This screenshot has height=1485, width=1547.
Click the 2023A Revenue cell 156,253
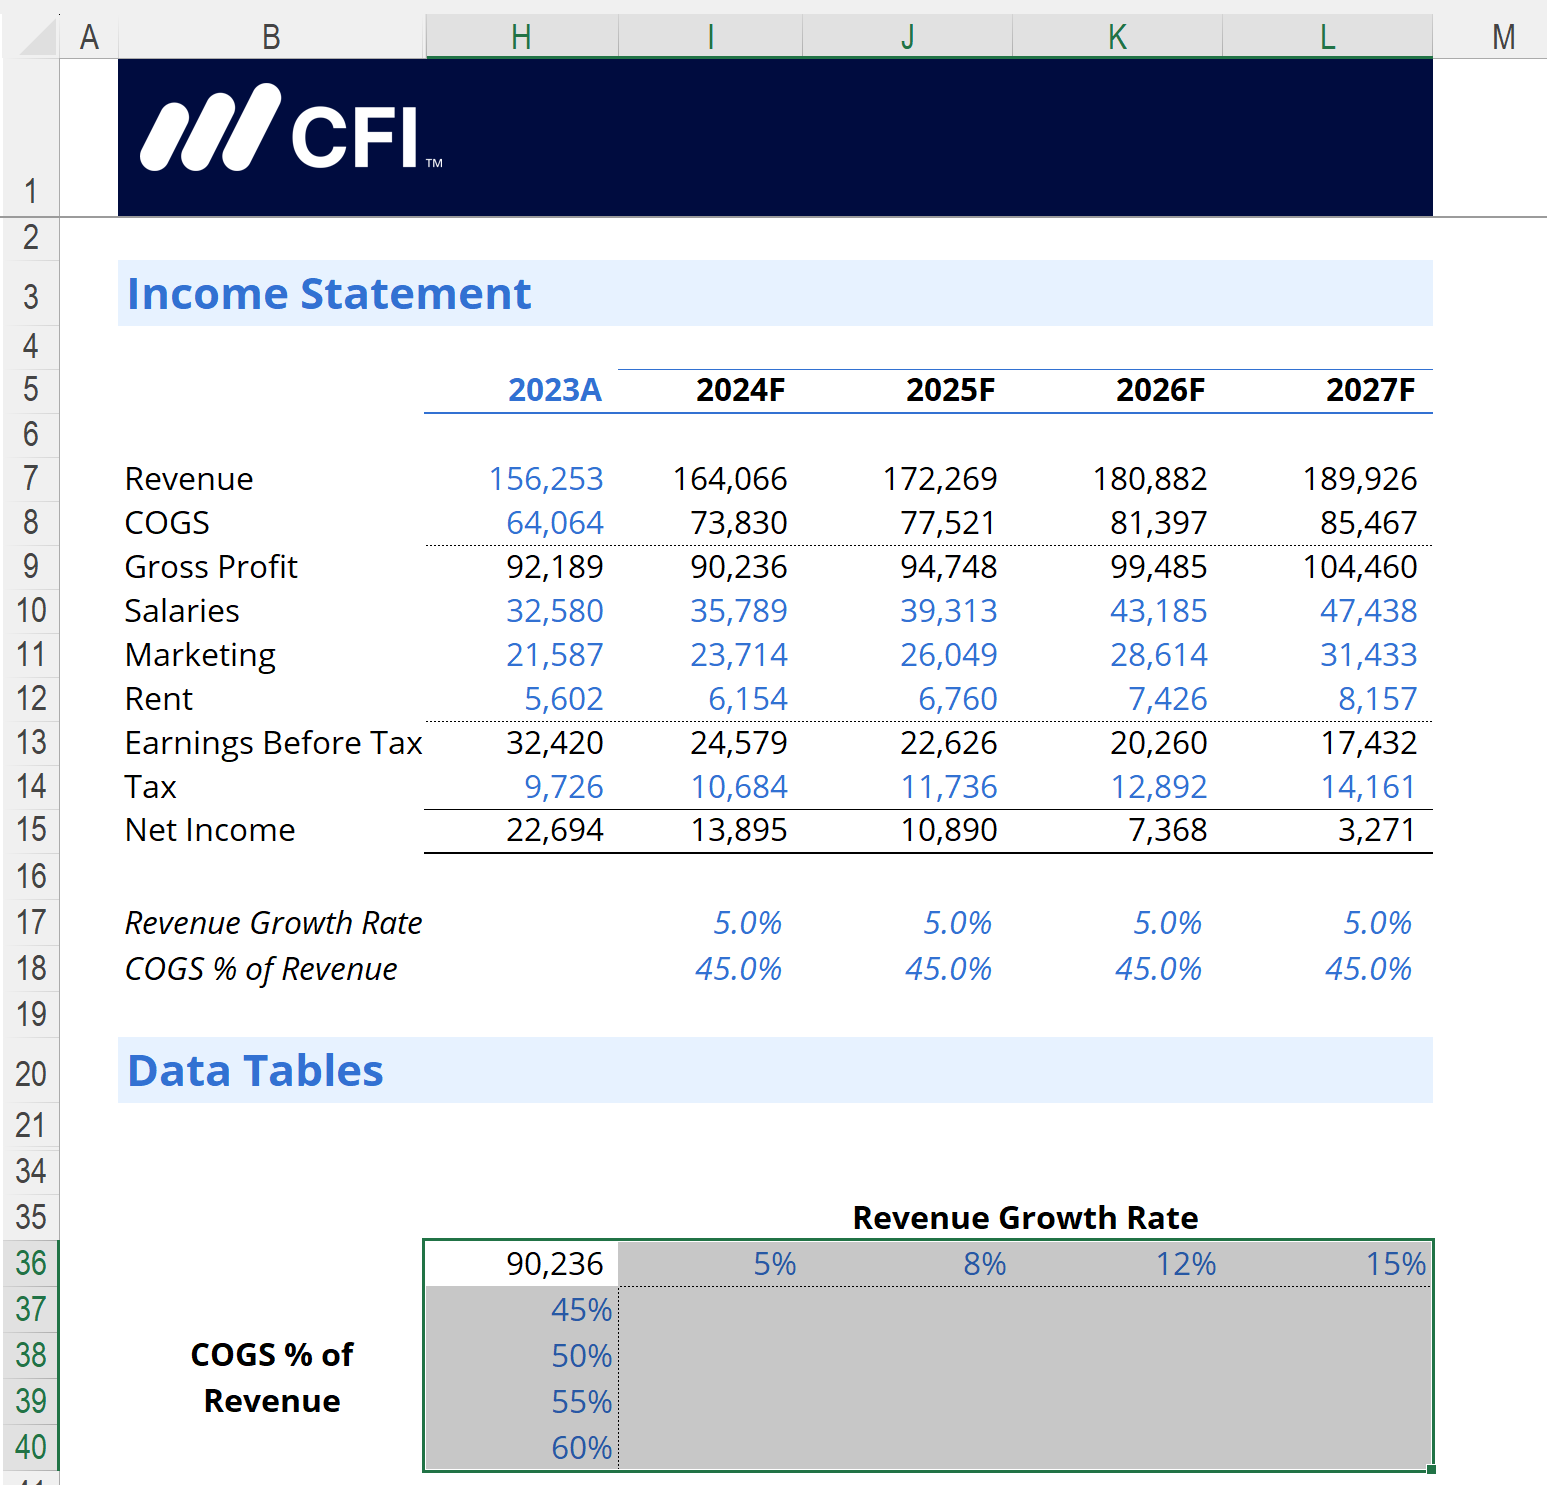tap(546, 479)
